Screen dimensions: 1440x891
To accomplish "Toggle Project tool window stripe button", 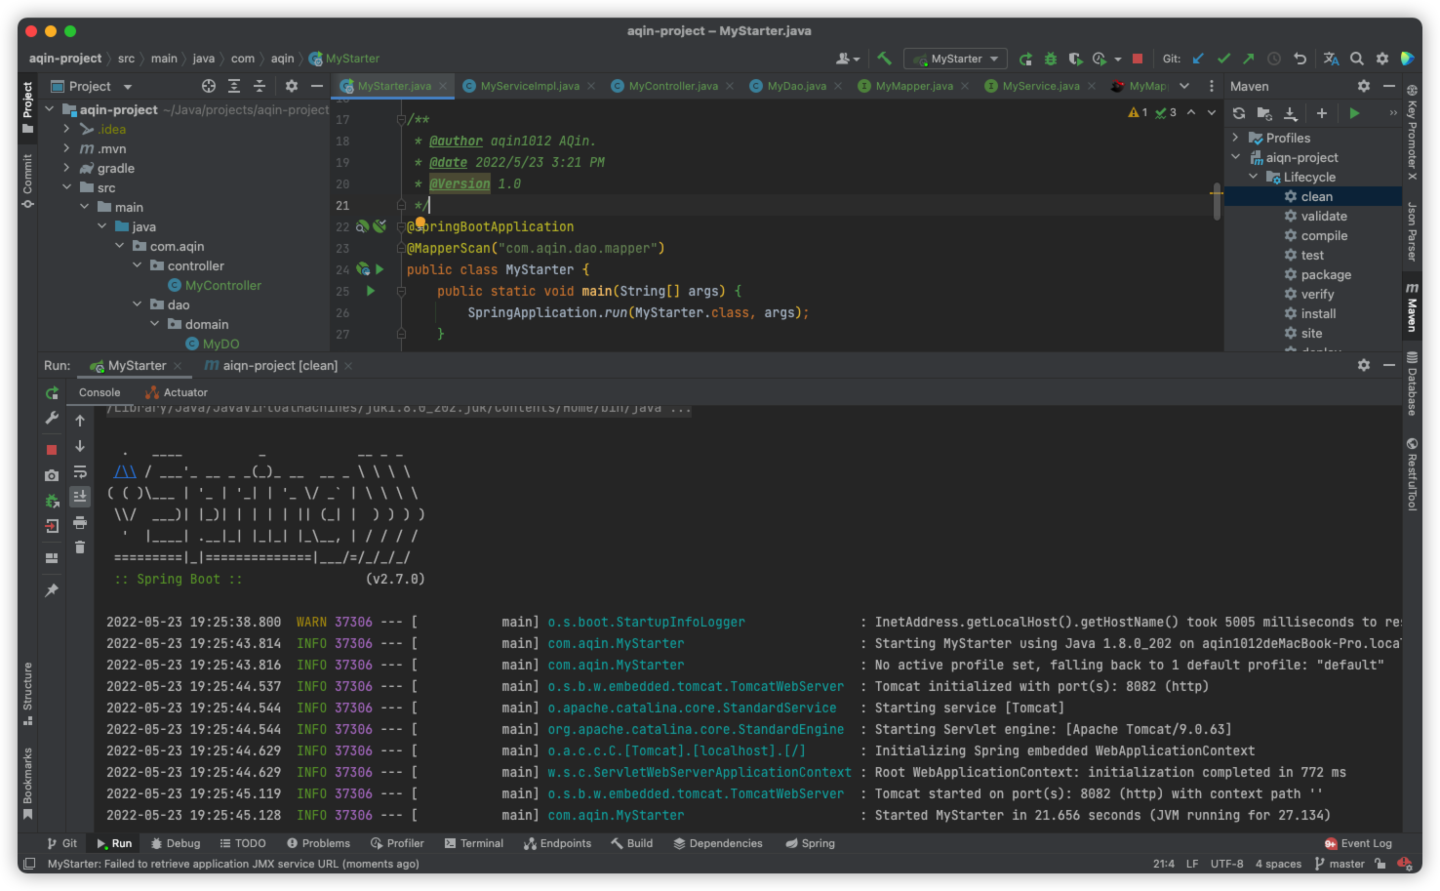I will click(x=28, y=107).
